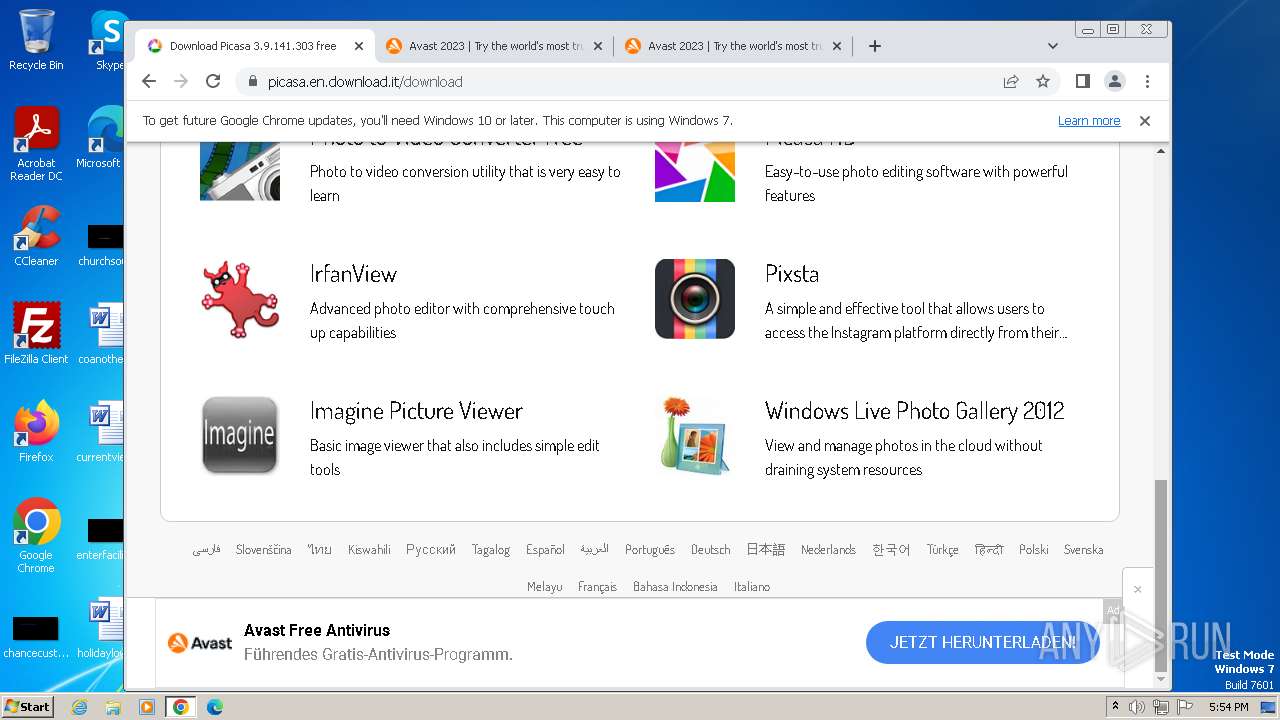The width and height of the screenshot is (1280, 720).
Task: Select Kiswahili language
Action: pos(369,550)
